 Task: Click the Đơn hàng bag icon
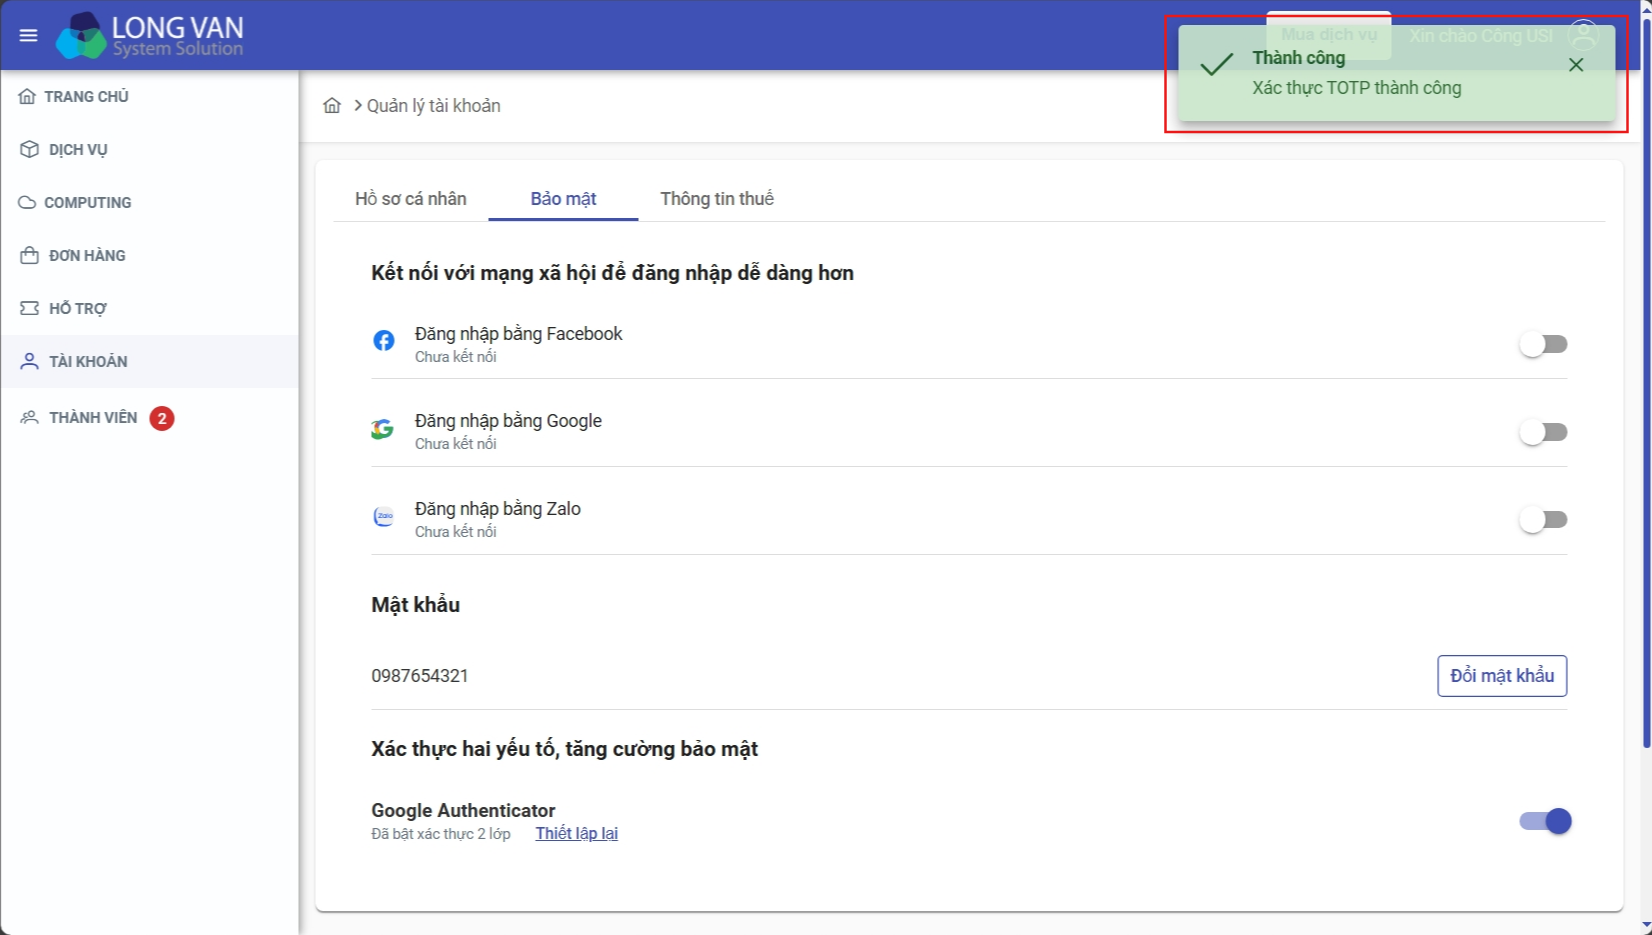click(x=29, y=256)
